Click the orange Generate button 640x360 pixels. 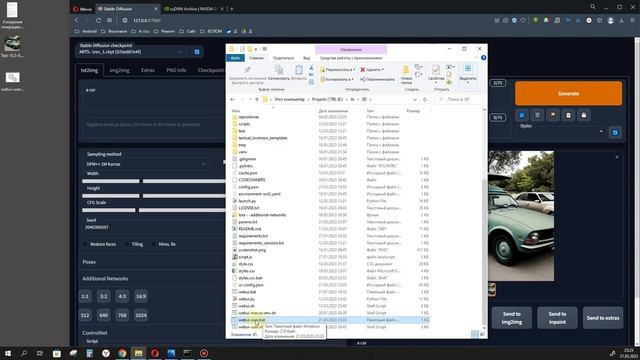tap(568, 93)
